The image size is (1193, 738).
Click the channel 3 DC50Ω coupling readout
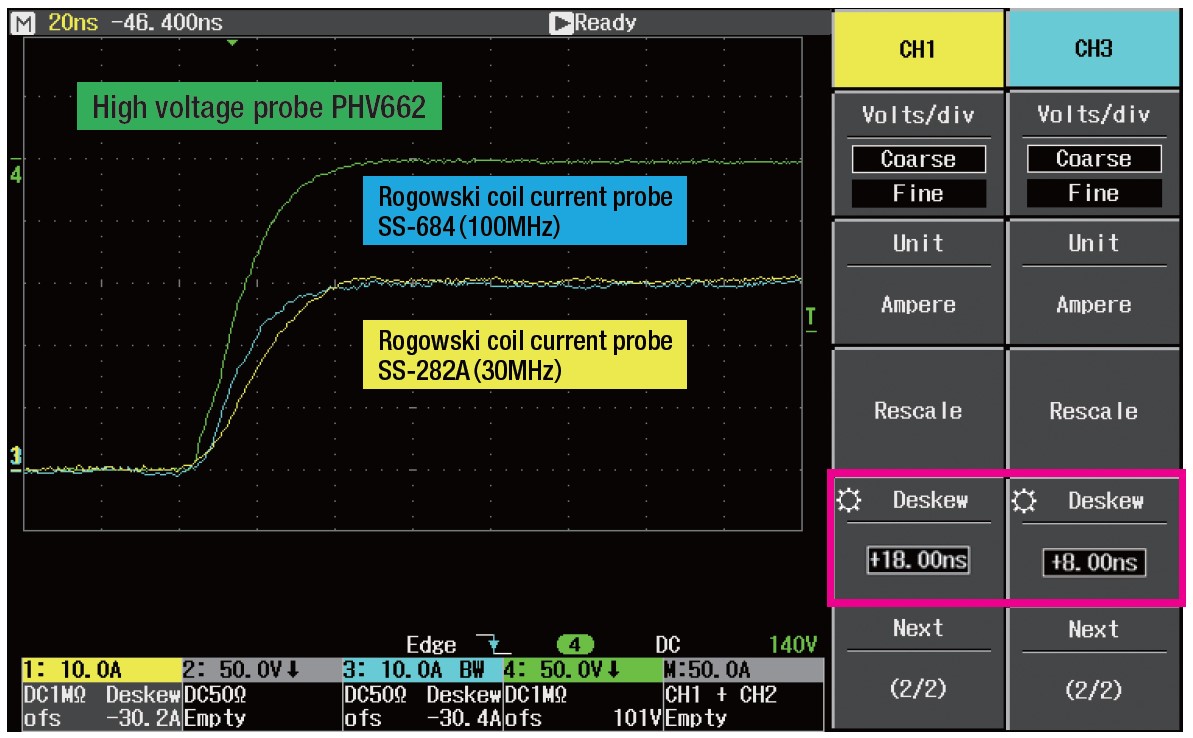pos(375,695)
